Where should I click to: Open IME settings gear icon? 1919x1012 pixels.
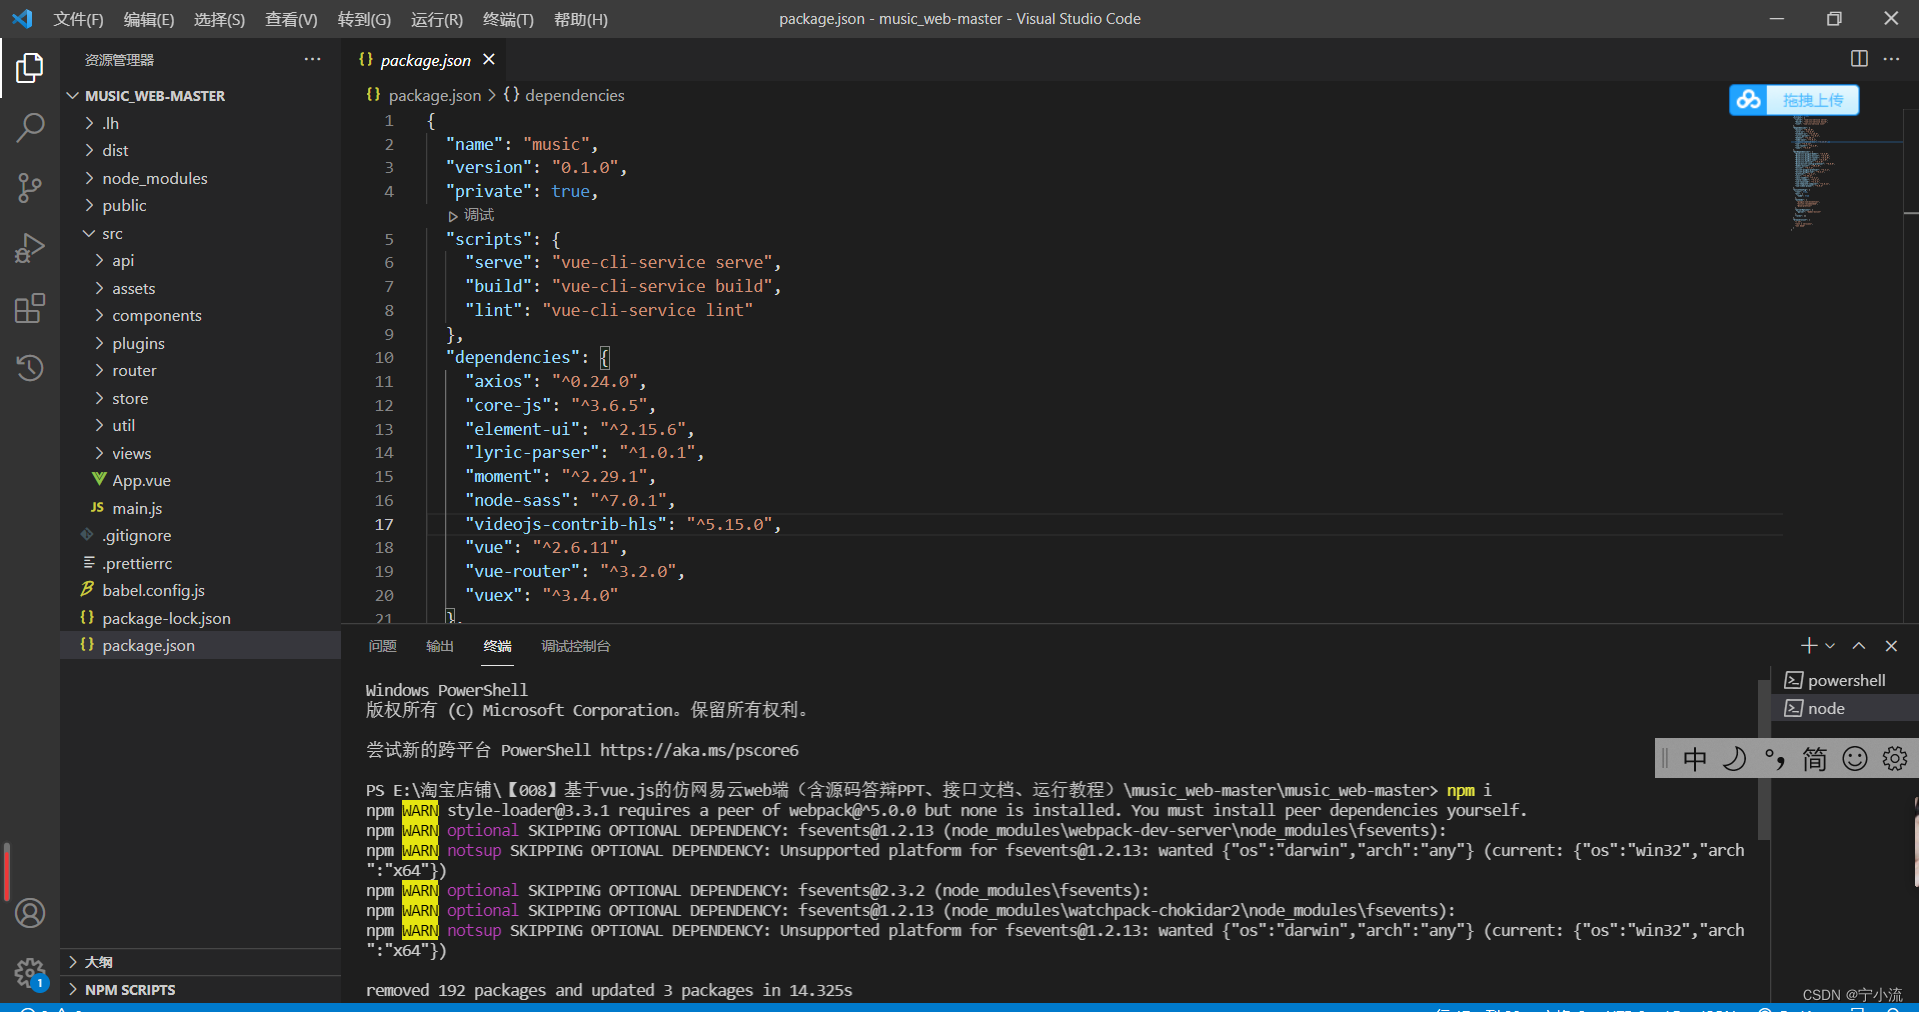[1895, 759]
